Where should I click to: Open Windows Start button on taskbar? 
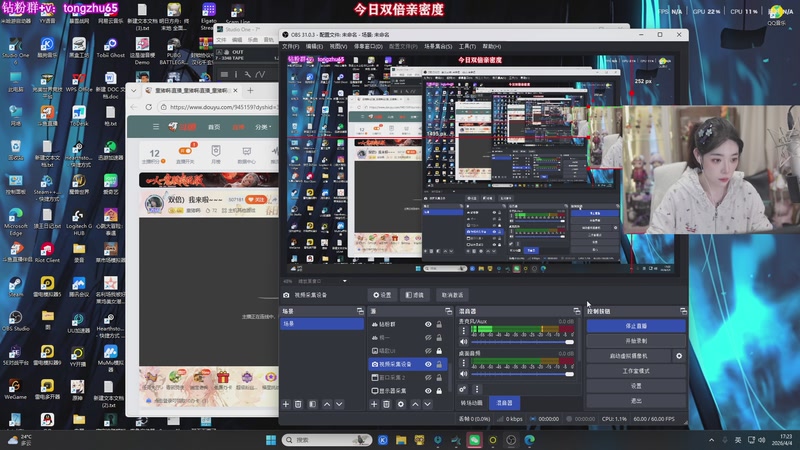coord(271,440)
